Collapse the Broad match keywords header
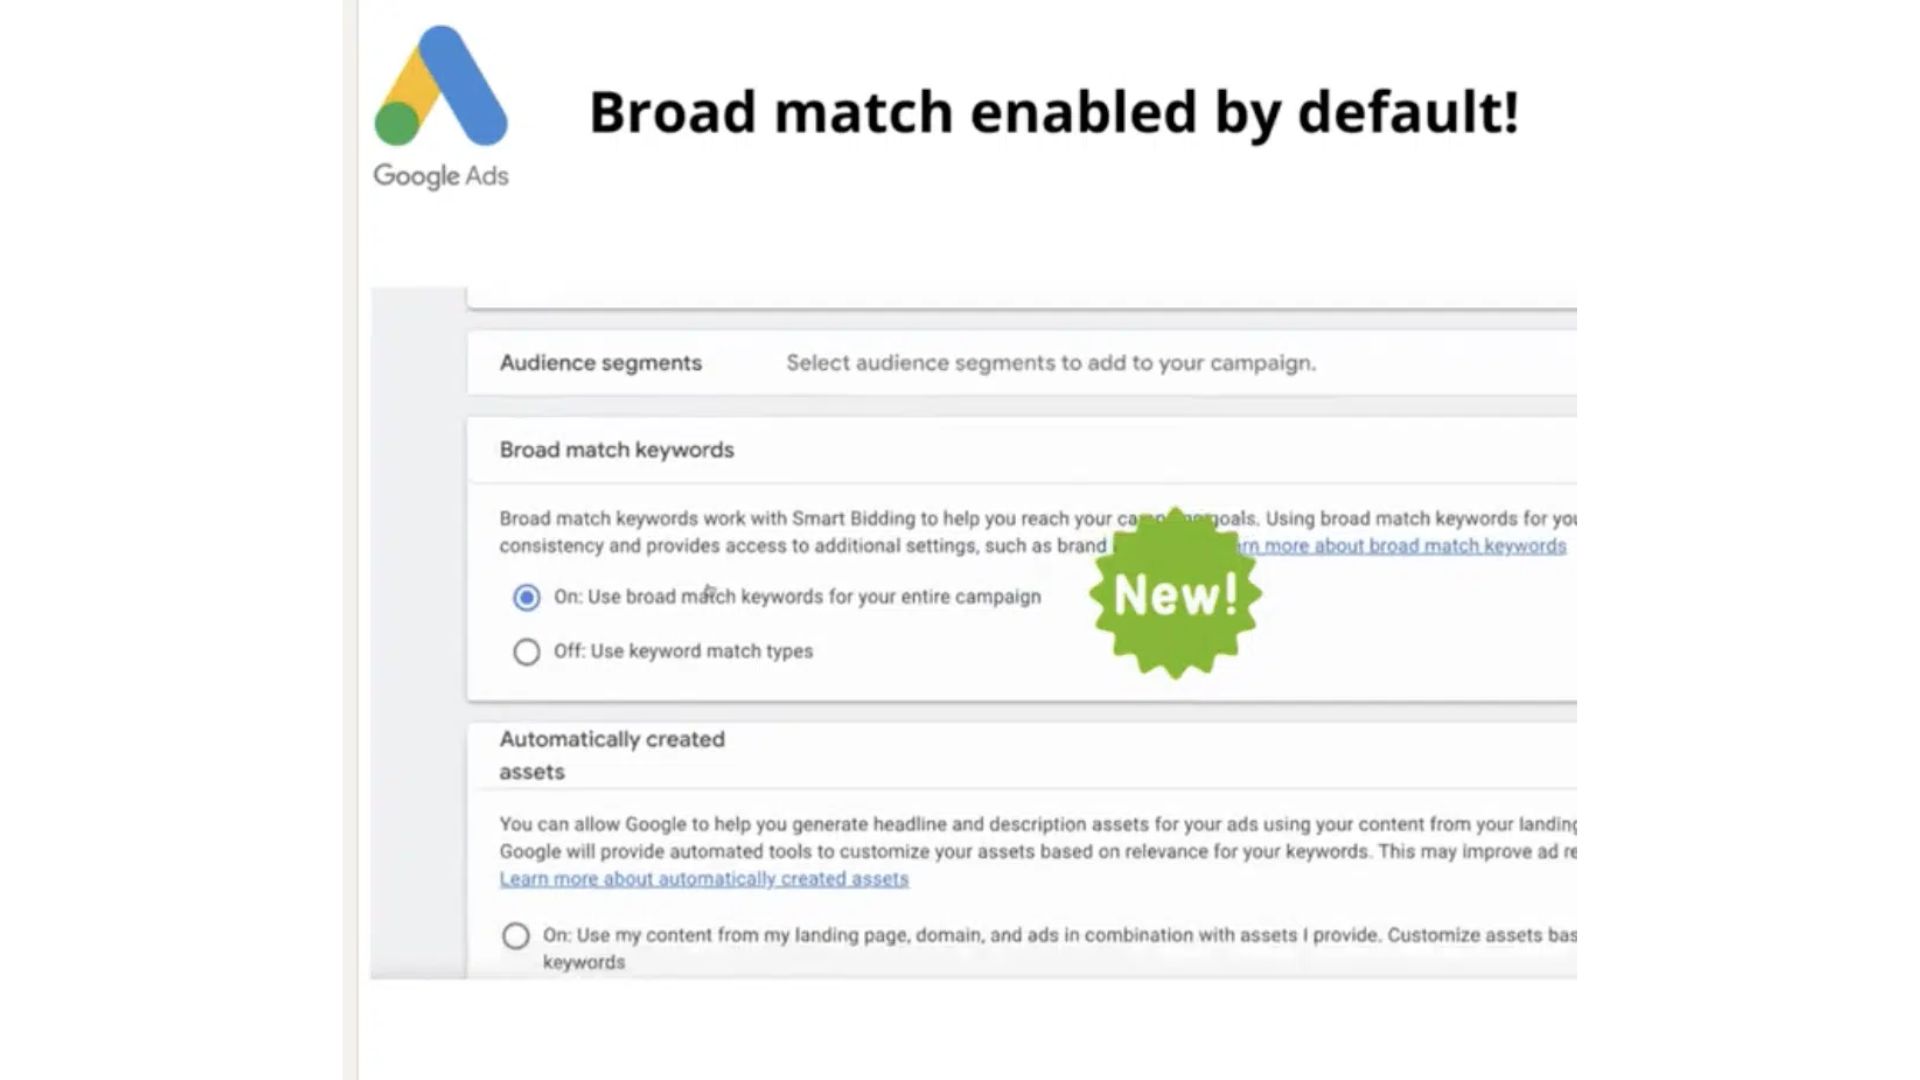Viewport: 1920px width, 1080px height. 617,450
